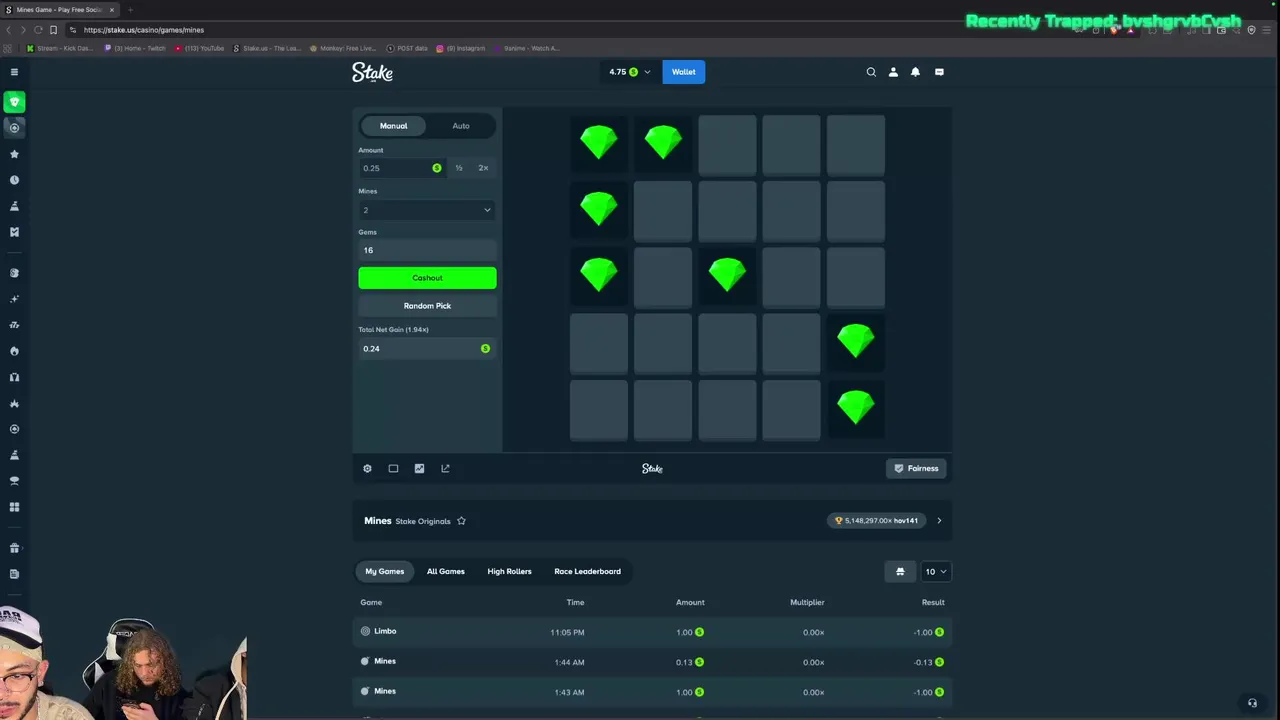Open the Stream - Kick Dashboard bookmark
Viewport: 1280px width, 720px height.
pyautogui.click(x=60, y=48)
